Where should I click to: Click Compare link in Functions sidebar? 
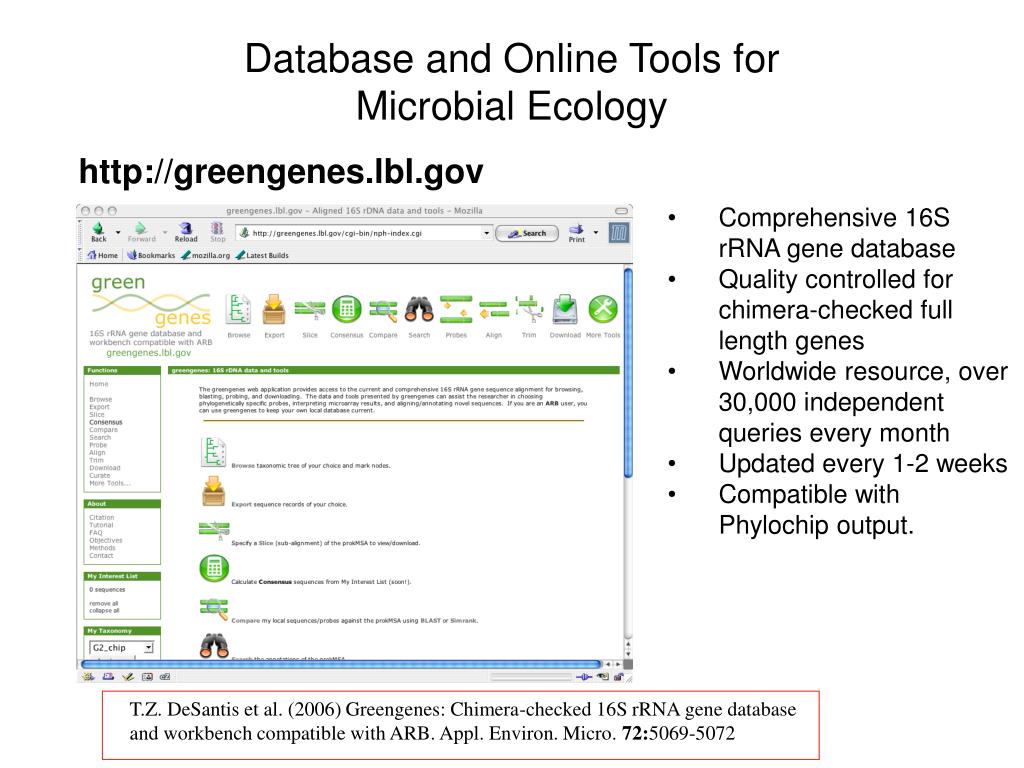click(103, 430)
